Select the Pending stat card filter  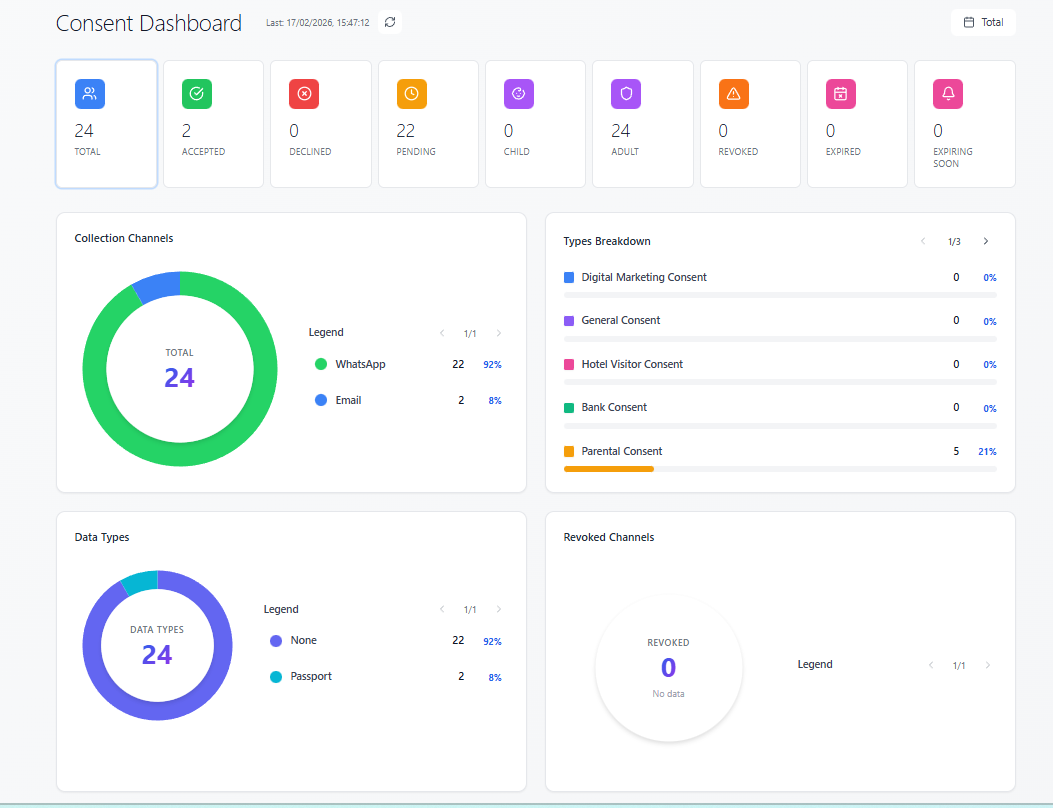(428, 123)
